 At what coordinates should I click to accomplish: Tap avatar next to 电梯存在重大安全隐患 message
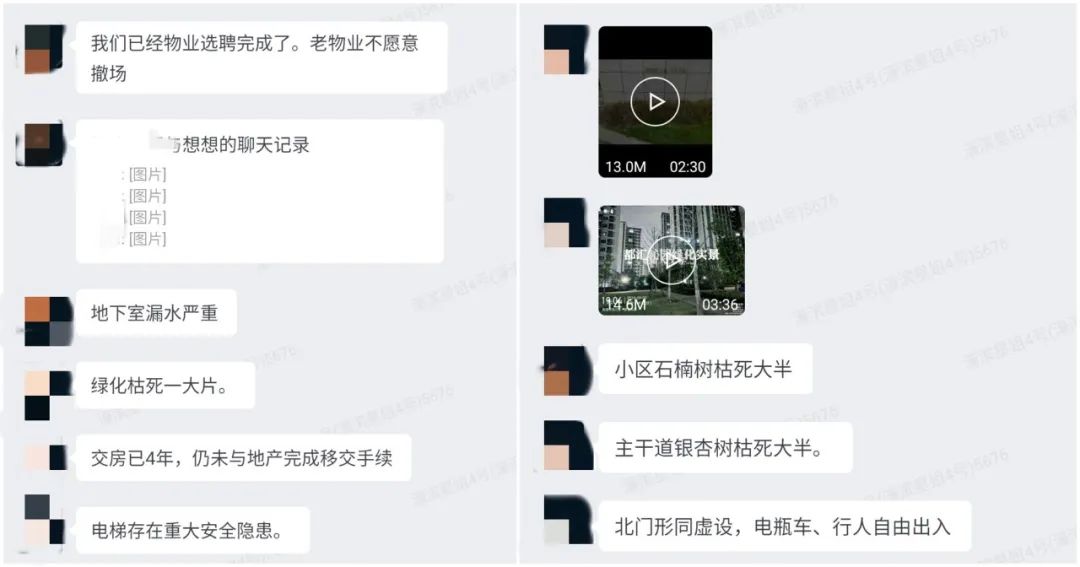click(45, 519)
